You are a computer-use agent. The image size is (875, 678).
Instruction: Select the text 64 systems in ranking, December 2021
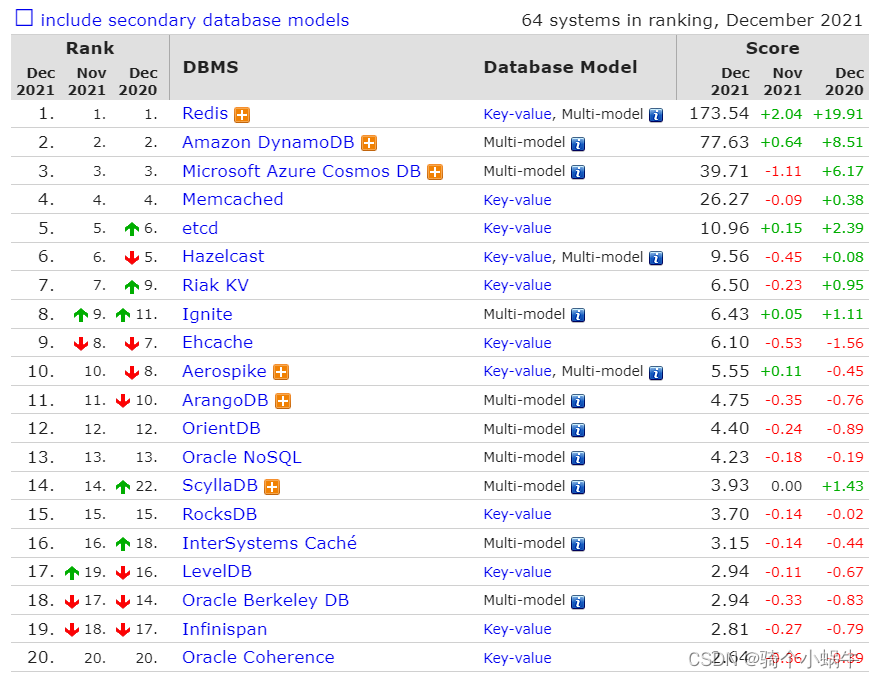click(692, 21)
